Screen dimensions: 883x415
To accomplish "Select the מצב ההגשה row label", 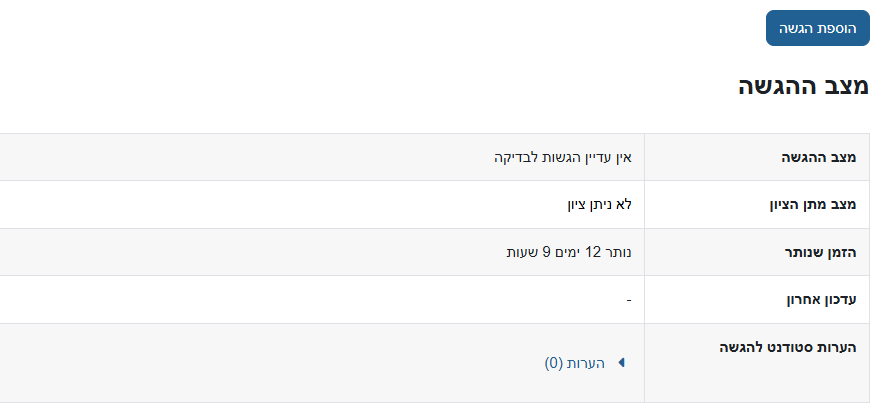I will 819,158.
